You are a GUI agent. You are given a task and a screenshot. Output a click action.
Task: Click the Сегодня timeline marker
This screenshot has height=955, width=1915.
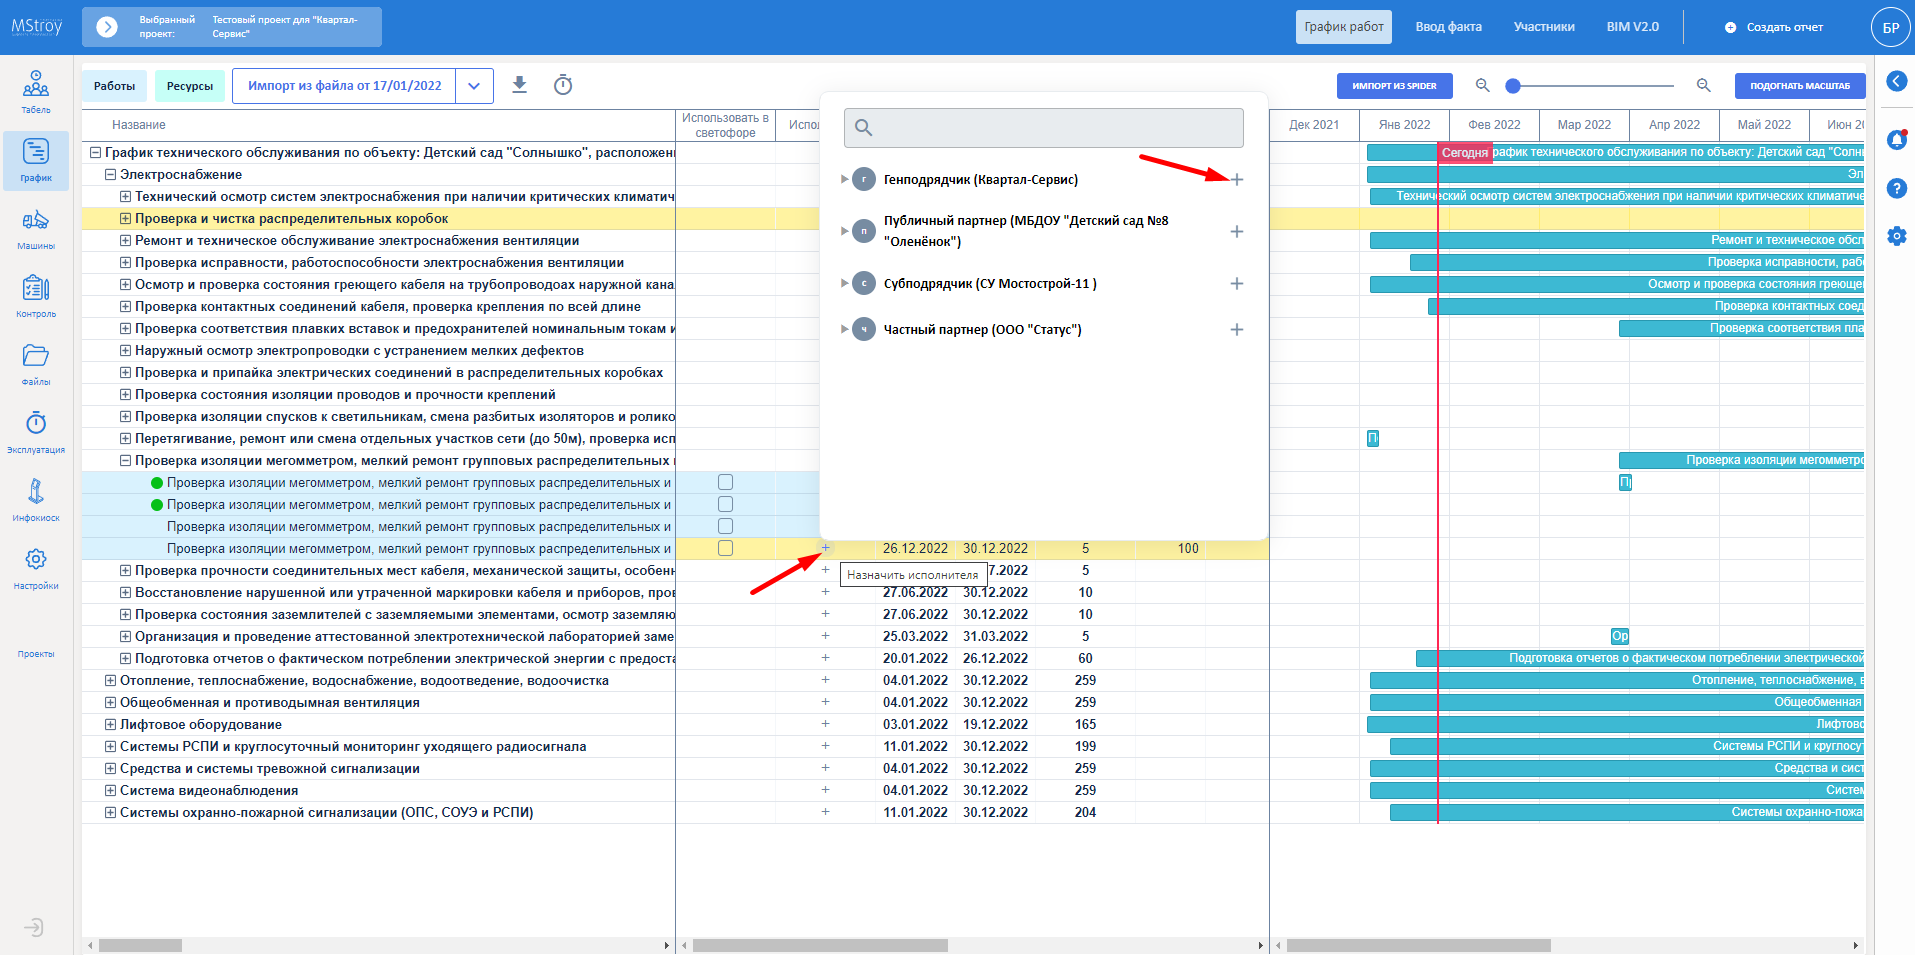[x=1465, y=153]
